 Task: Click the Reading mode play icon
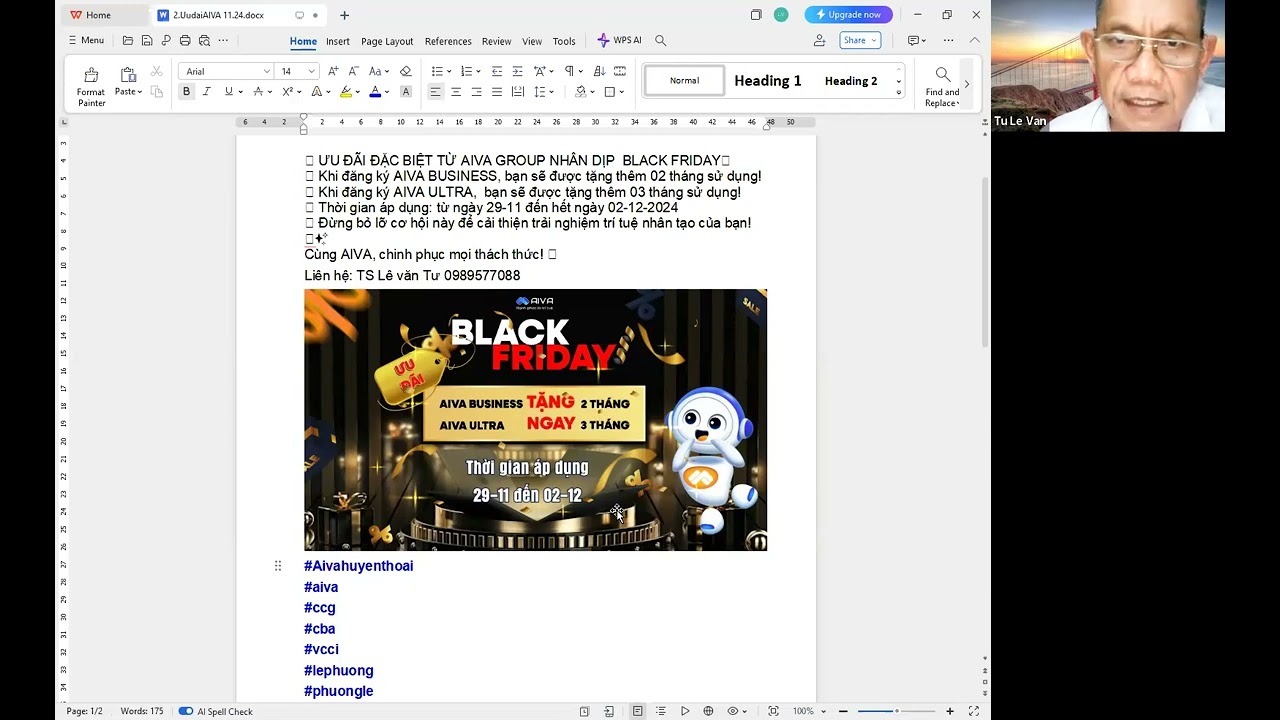click(x=685, y=711)
